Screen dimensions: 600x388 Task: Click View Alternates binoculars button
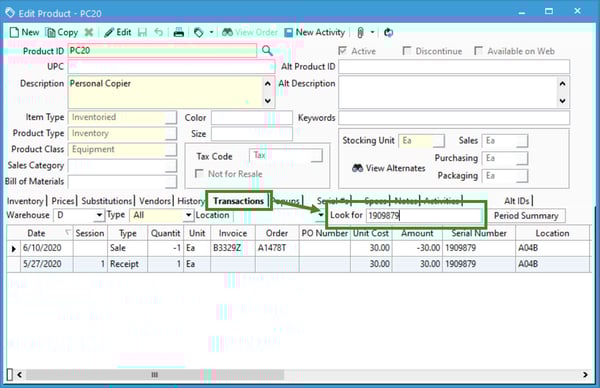pyautogui.click(x=388, y=168)
